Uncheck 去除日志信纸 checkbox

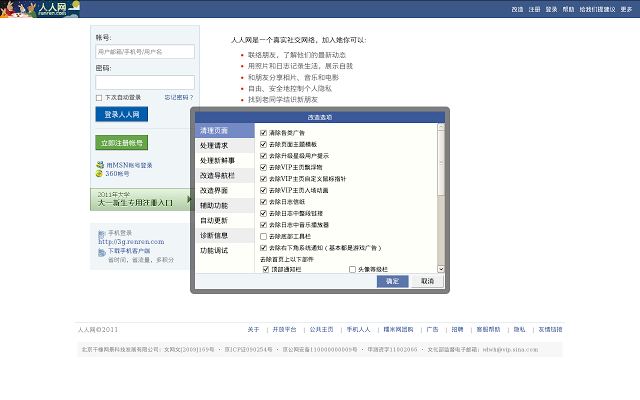(263, 202)
